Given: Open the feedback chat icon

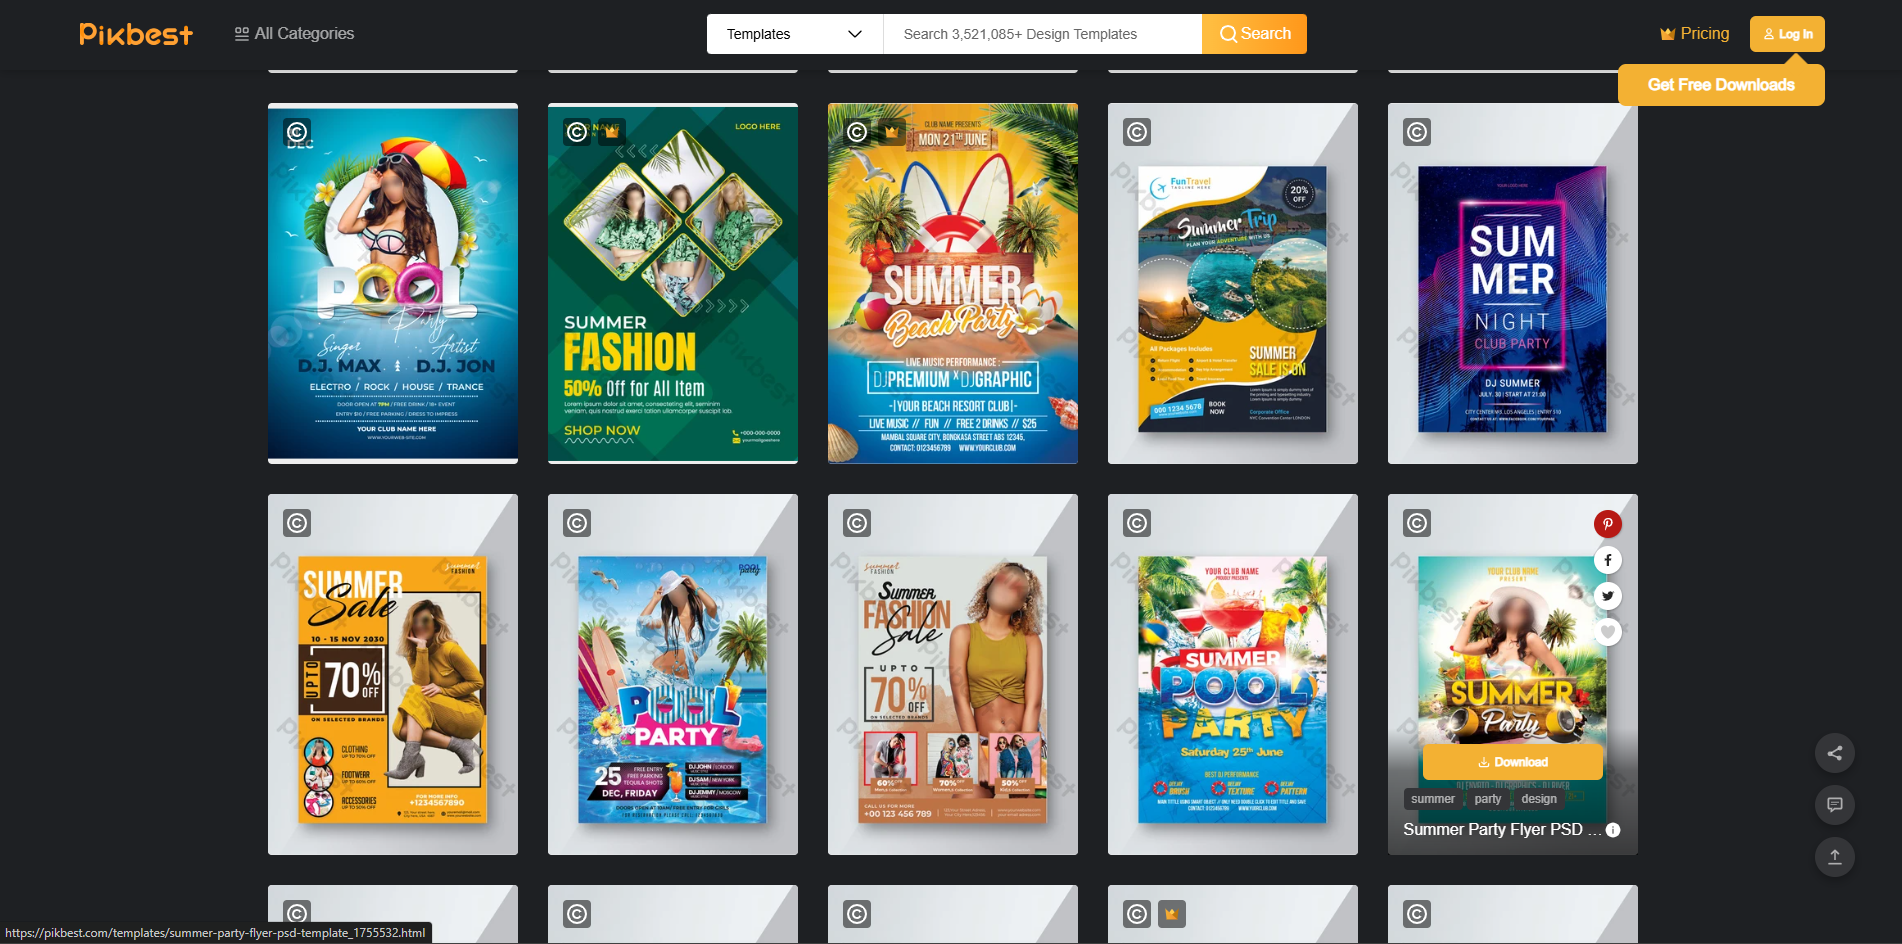Looking at the screenshot, I should click(1835, 805).
